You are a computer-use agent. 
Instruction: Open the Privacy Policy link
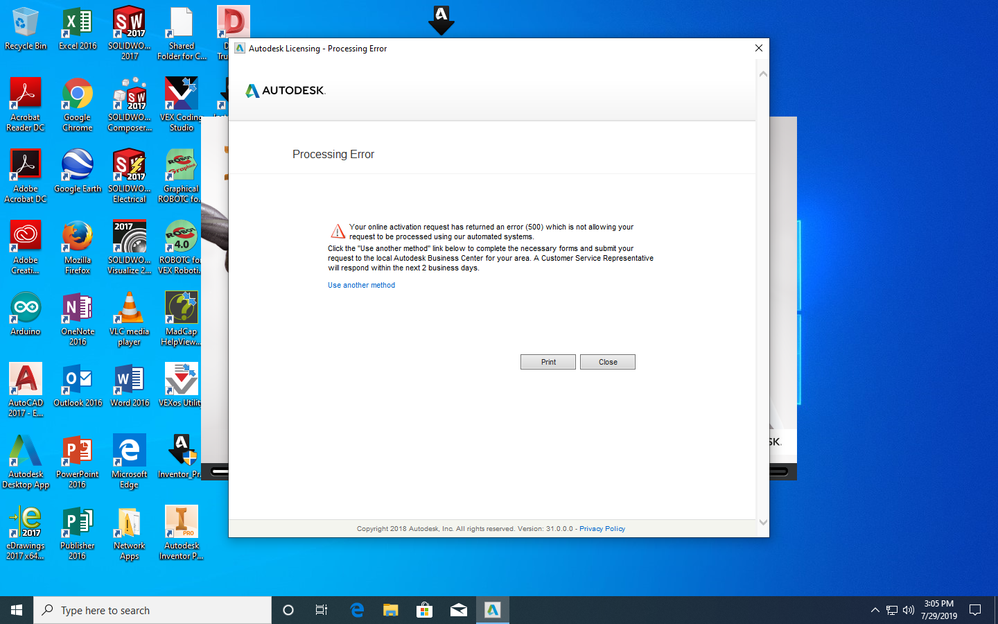click(x=602, y=528)
